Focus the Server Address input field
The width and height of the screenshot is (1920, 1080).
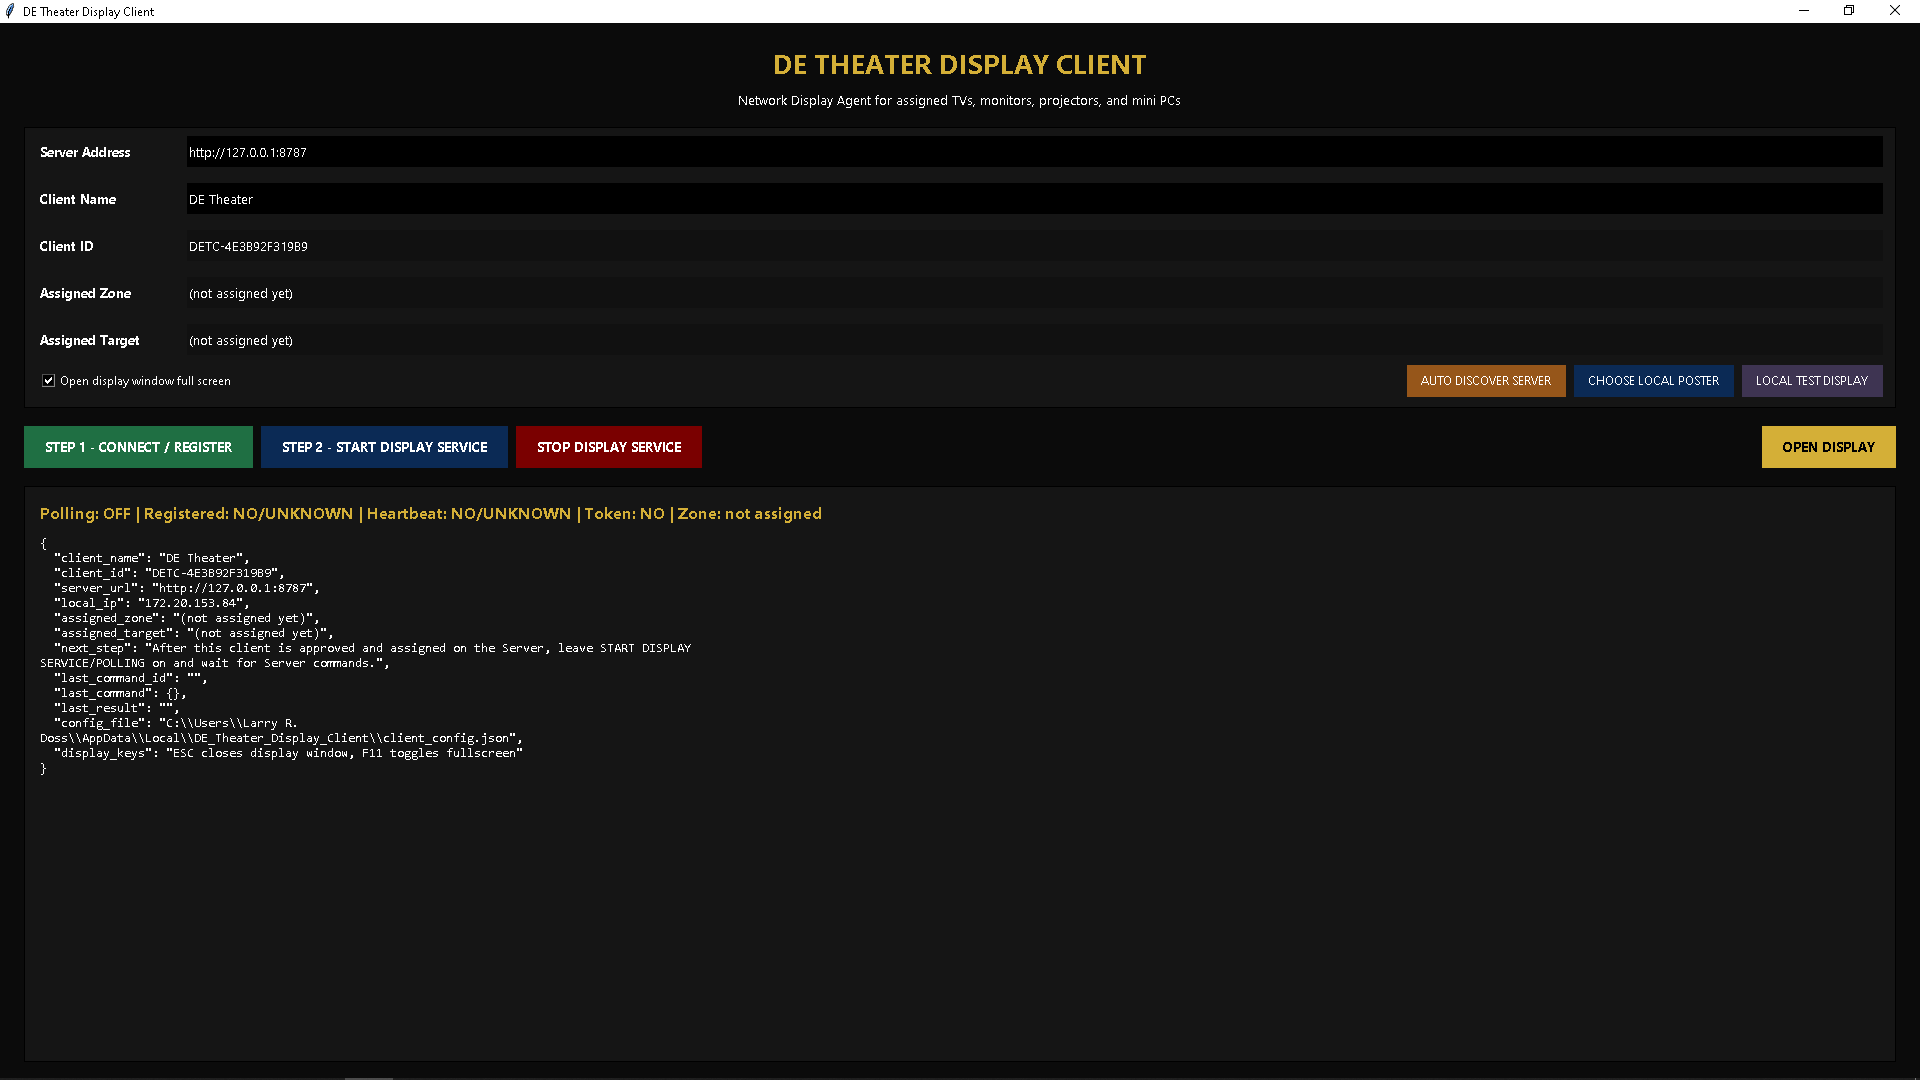pyautogui.click(x=1034, y=152)
